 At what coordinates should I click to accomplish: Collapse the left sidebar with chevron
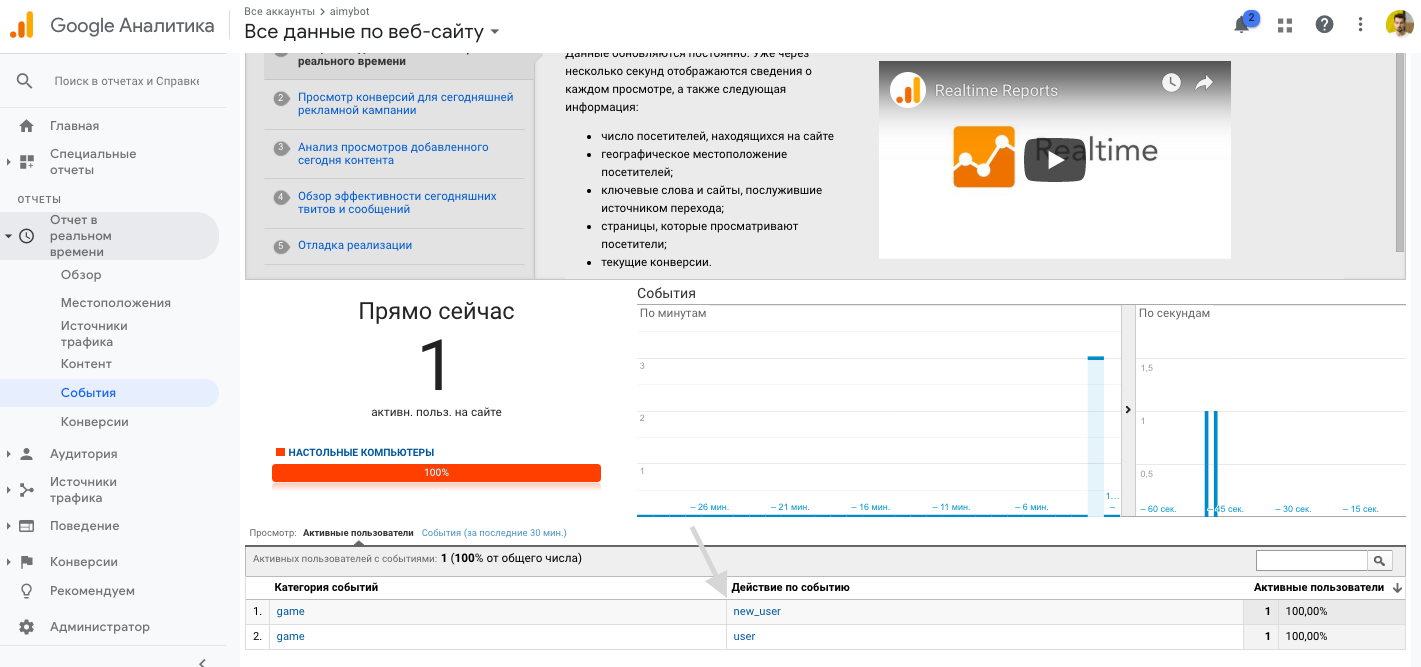point(202,660)
